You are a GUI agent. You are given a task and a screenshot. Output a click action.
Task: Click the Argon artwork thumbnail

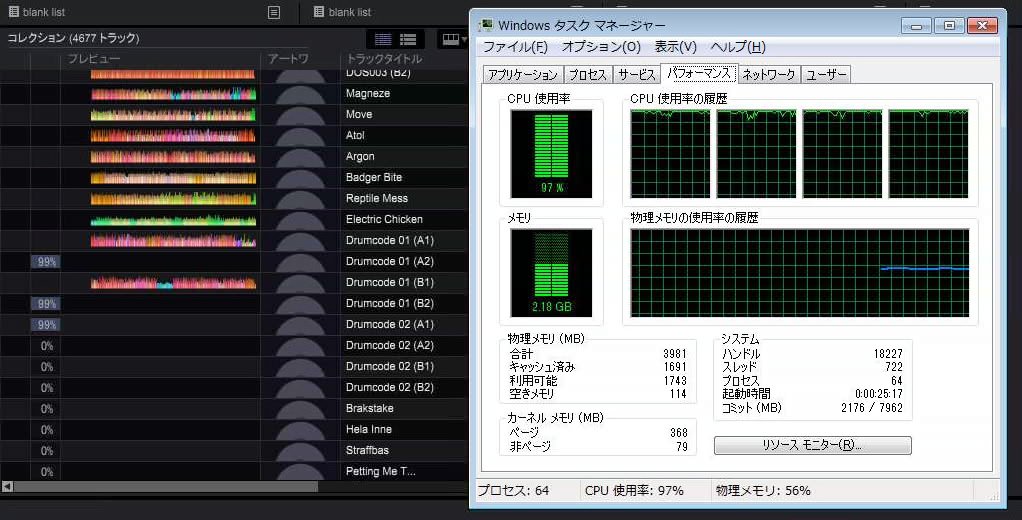click(x=300, y=157)
